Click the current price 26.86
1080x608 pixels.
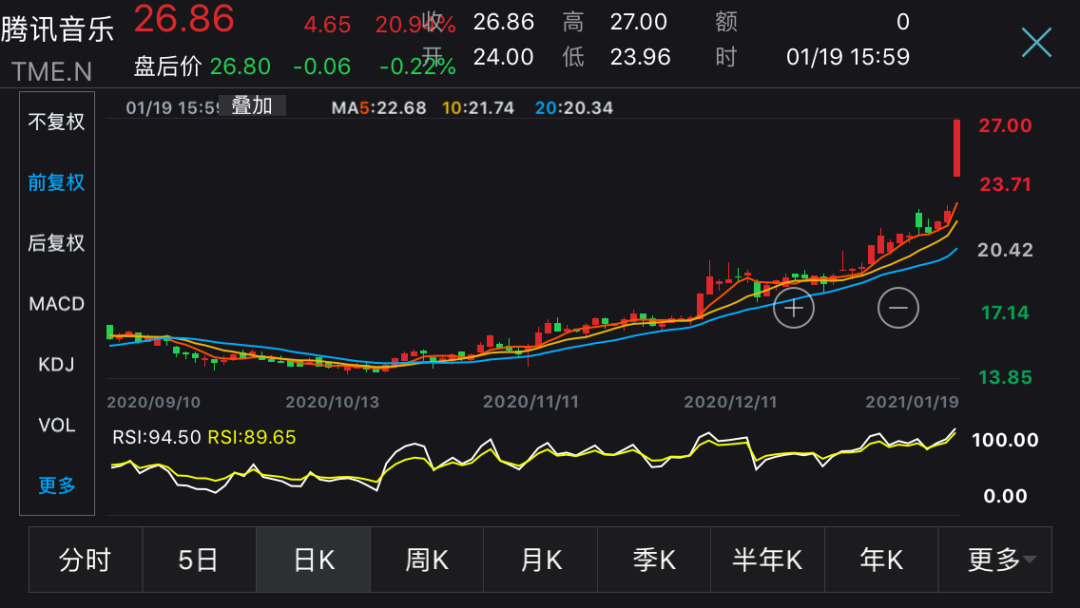[x=184, y=19]
